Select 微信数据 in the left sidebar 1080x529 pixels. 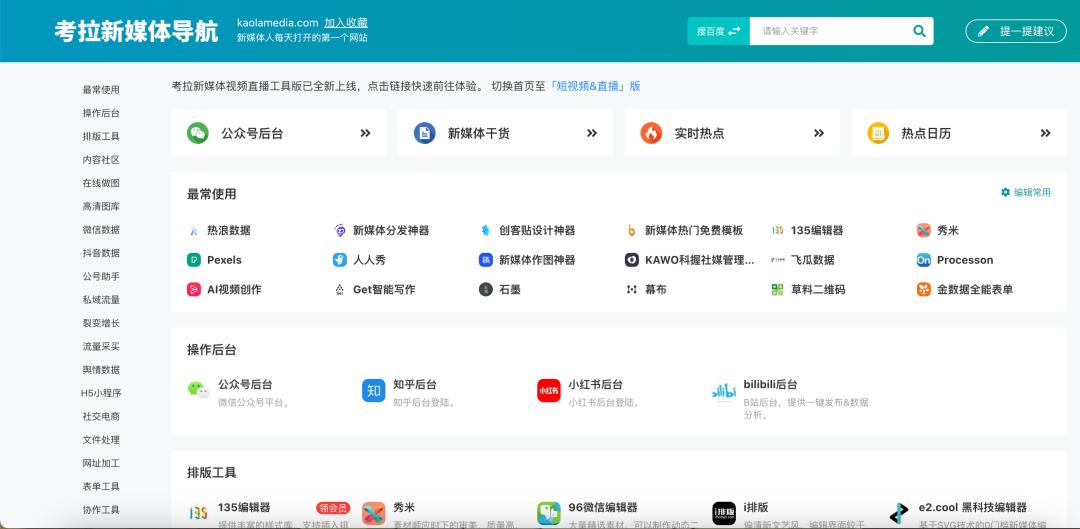coord(101,229)
